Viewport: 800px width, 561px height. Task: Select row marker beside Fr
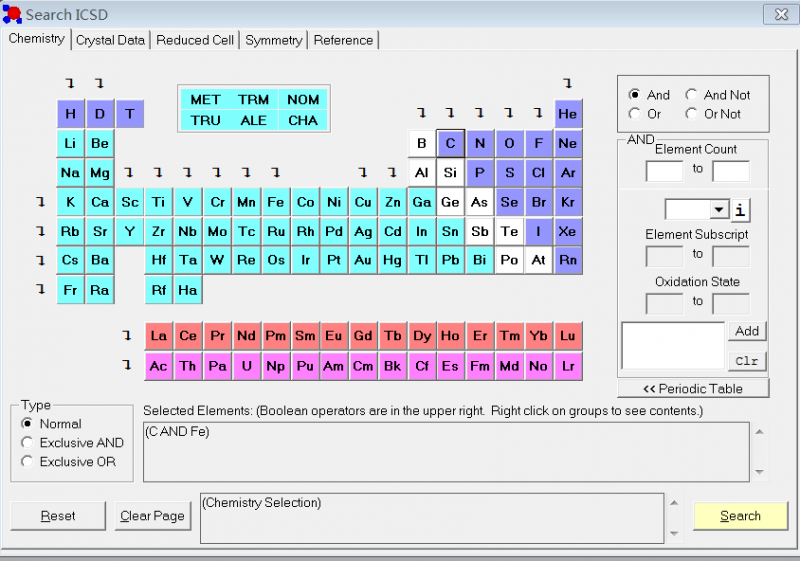pyautogui.click(x=41, y=290)
